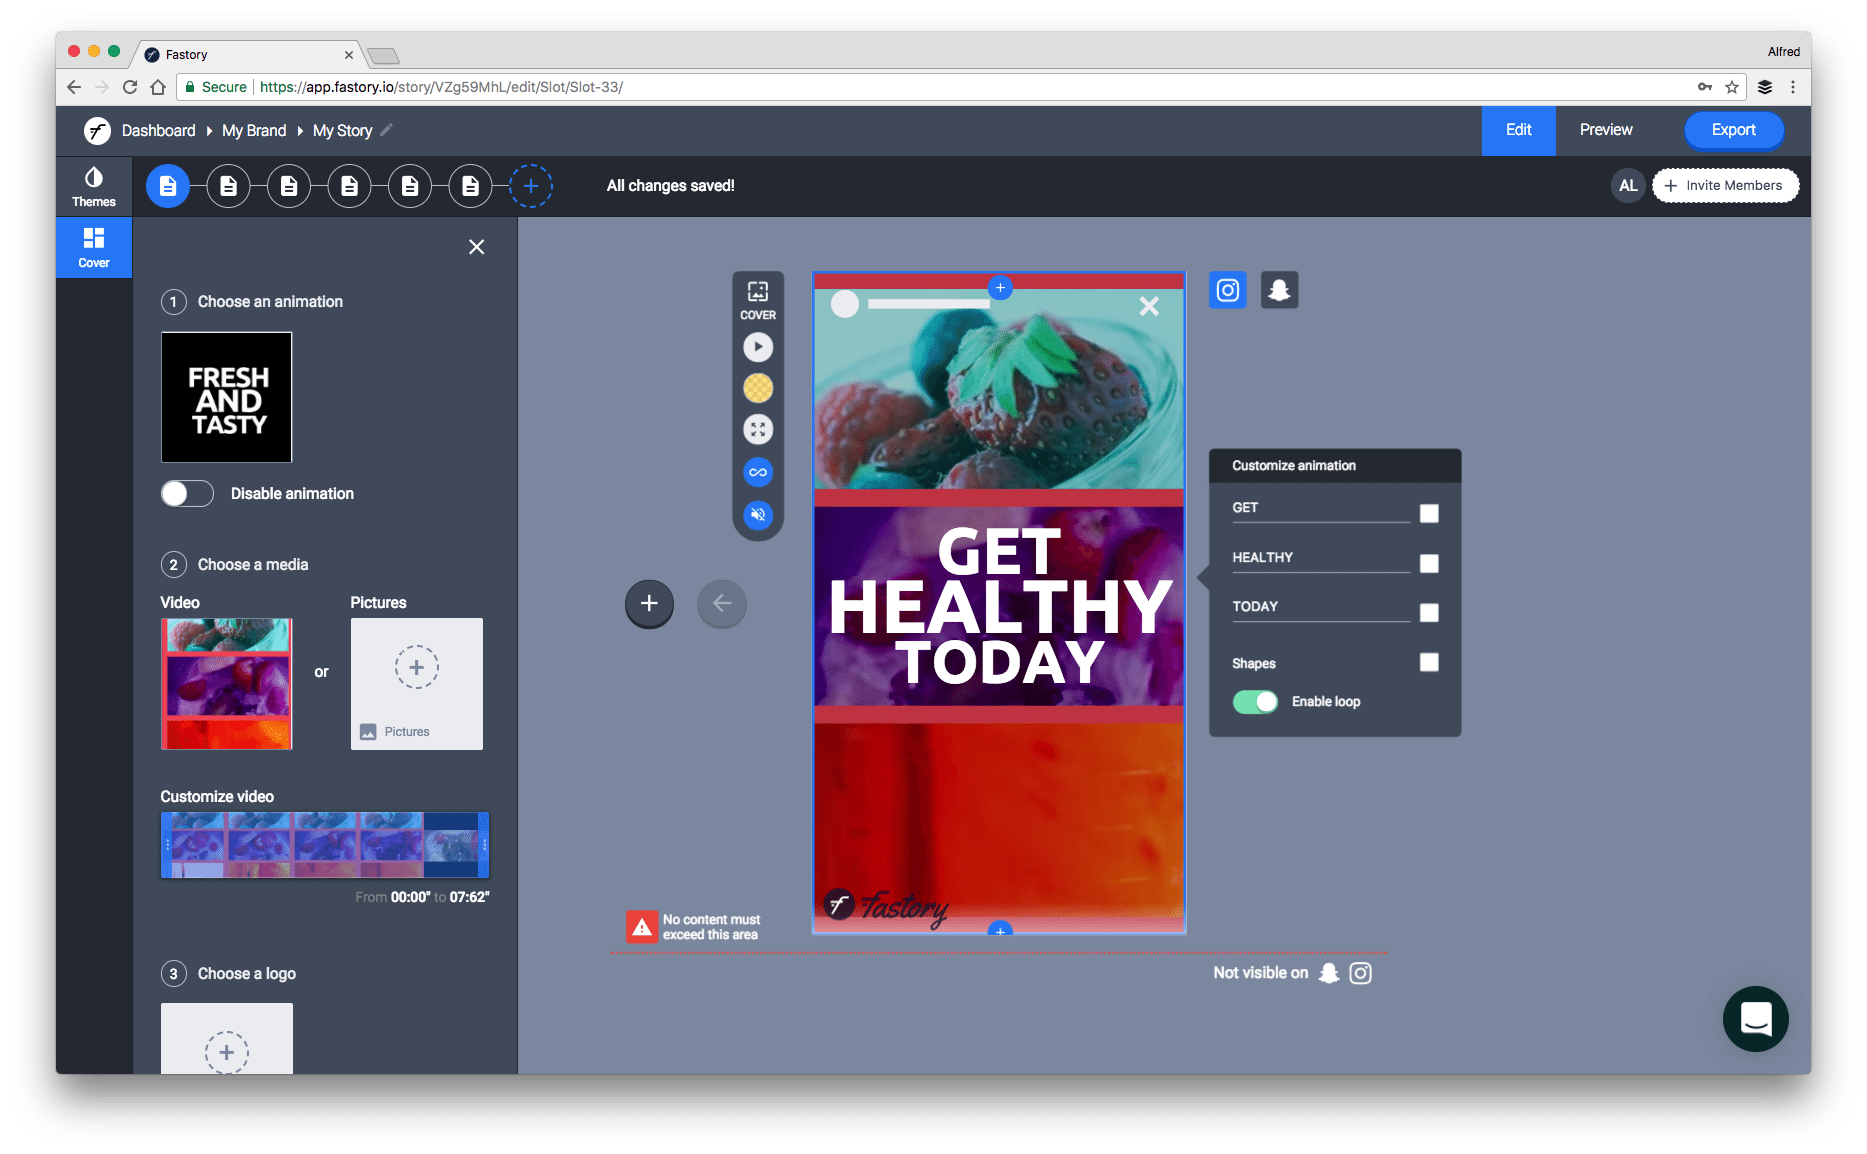Open the background pattern icon in cover toolbar
Screen dimensions: 1867x1154
758,388
